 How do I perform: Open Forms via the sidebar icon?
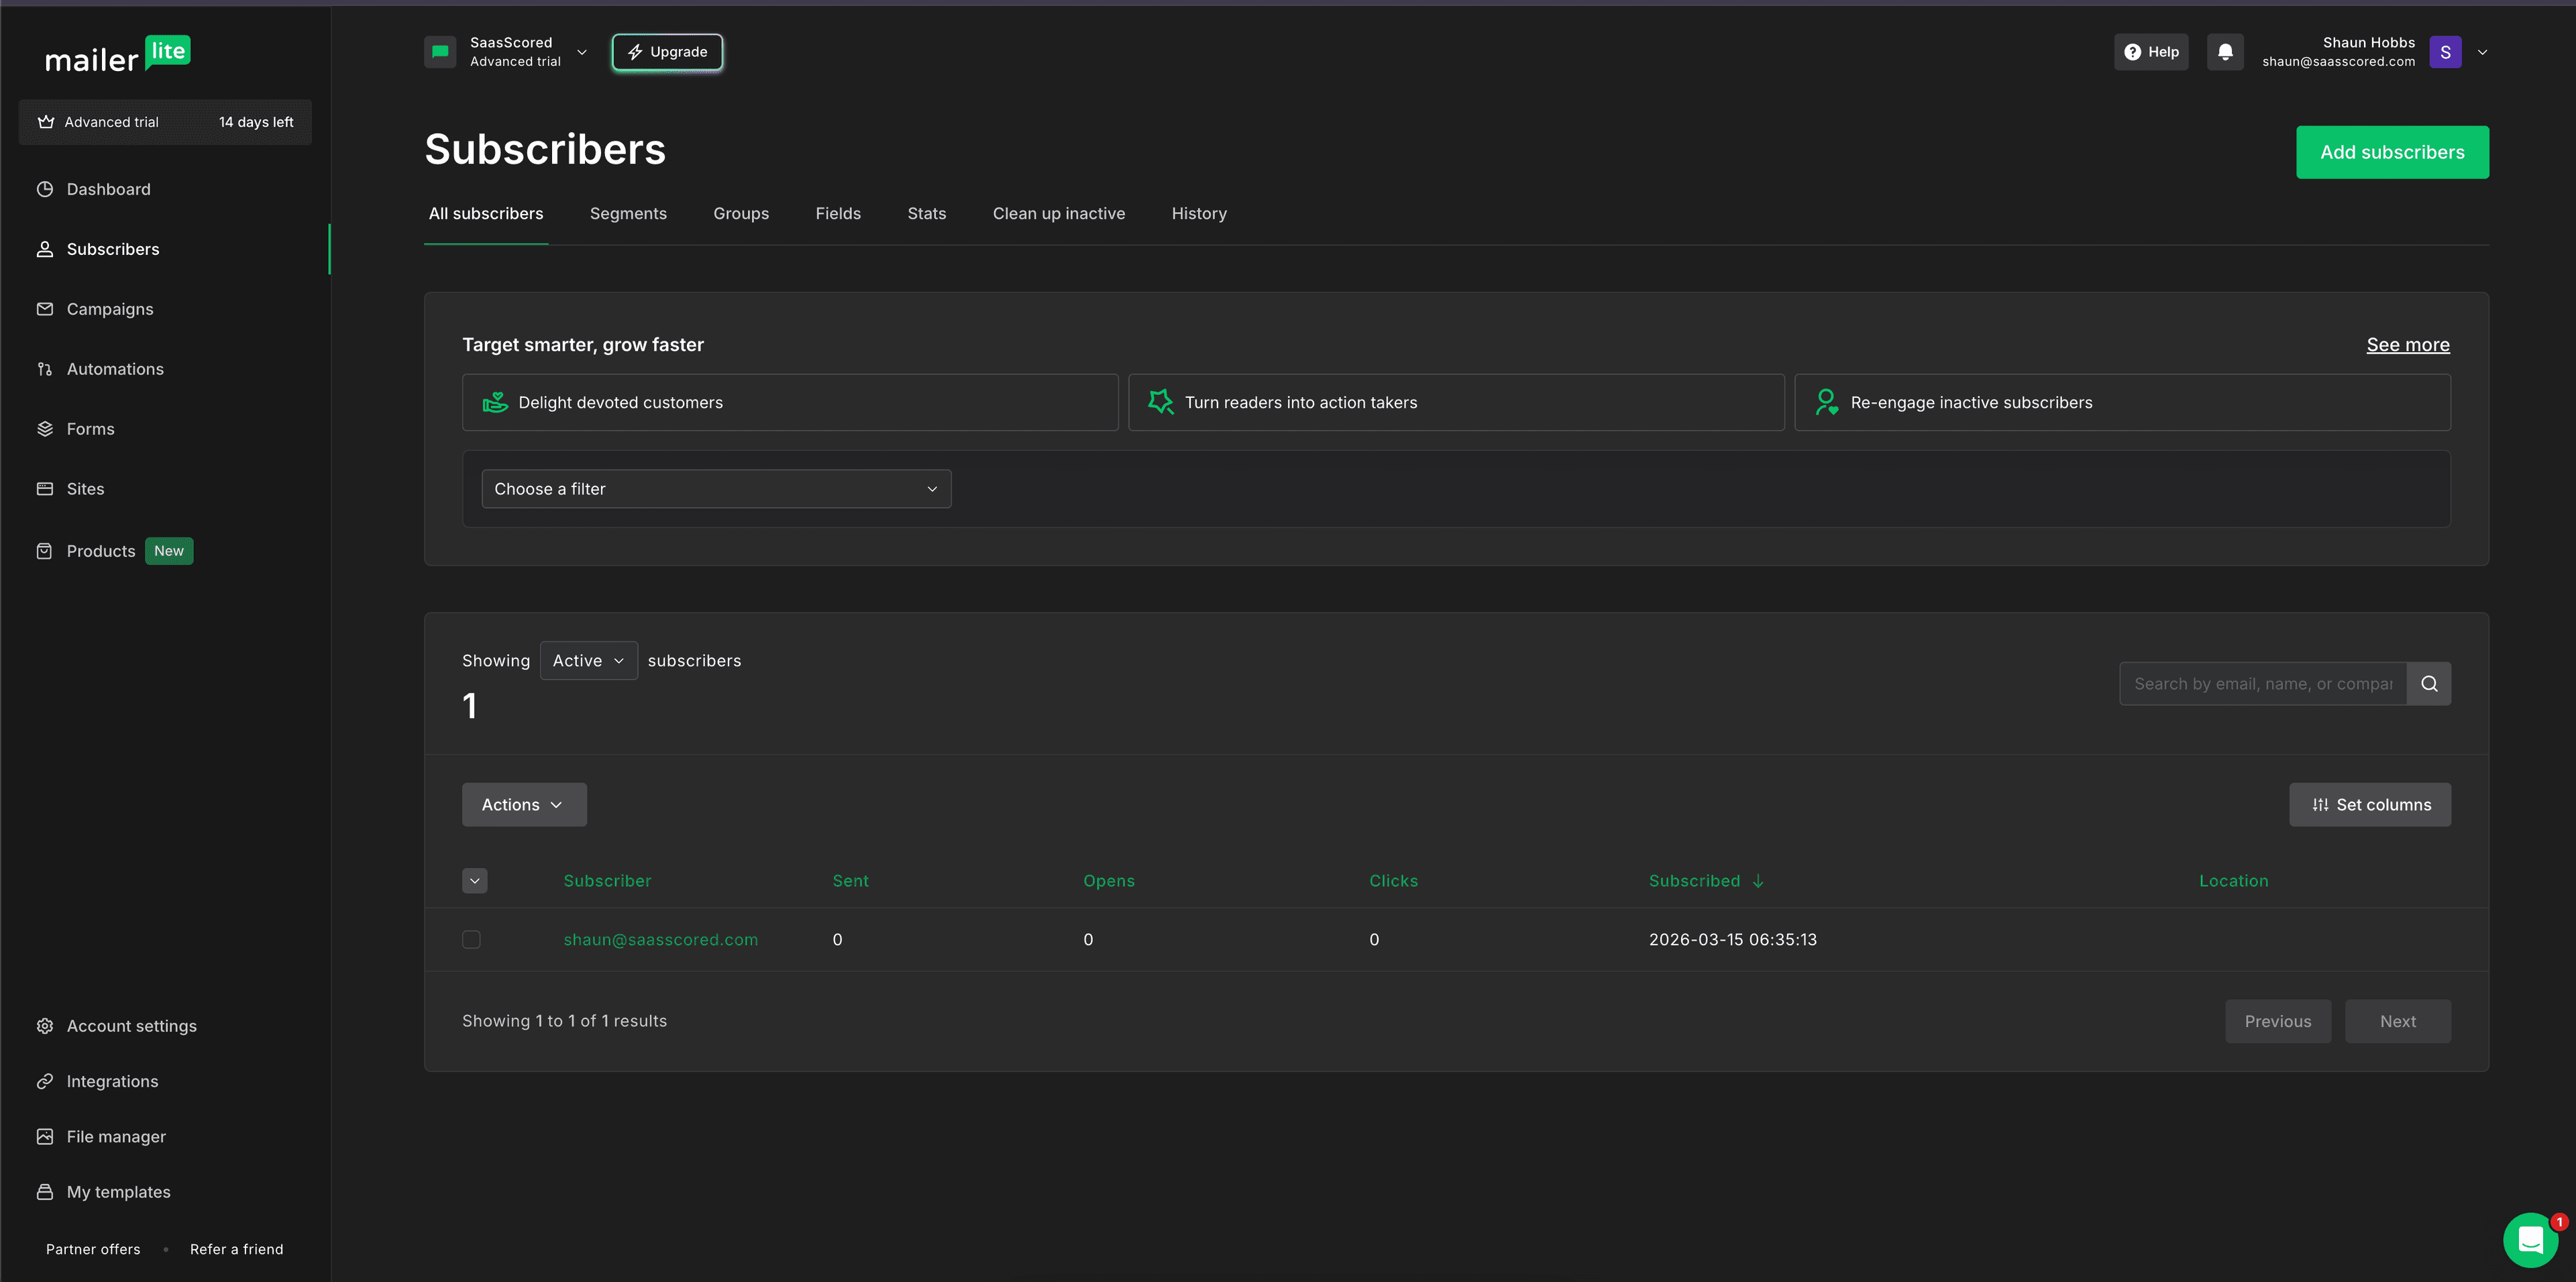(x=45, y=428)
